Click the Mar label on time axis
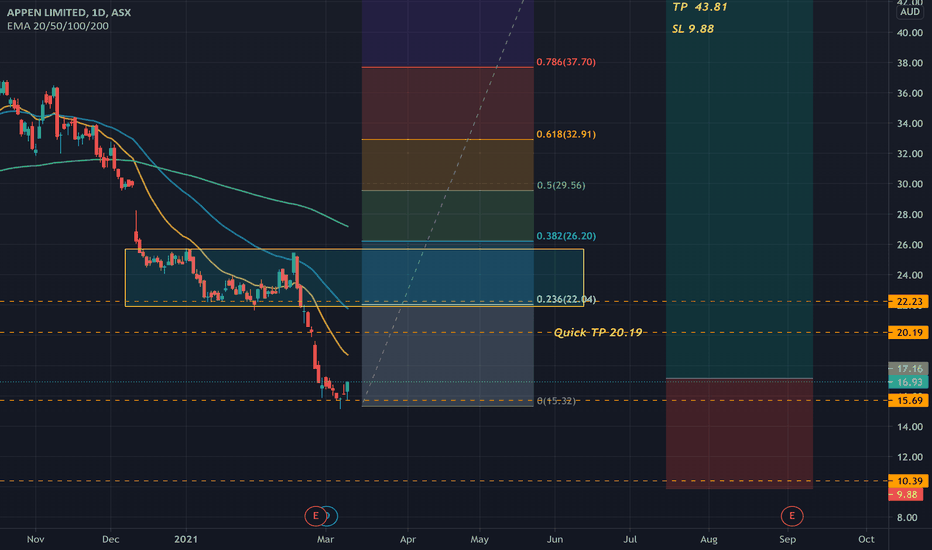This screenshot has width=932, height=550. click(325, 539)
